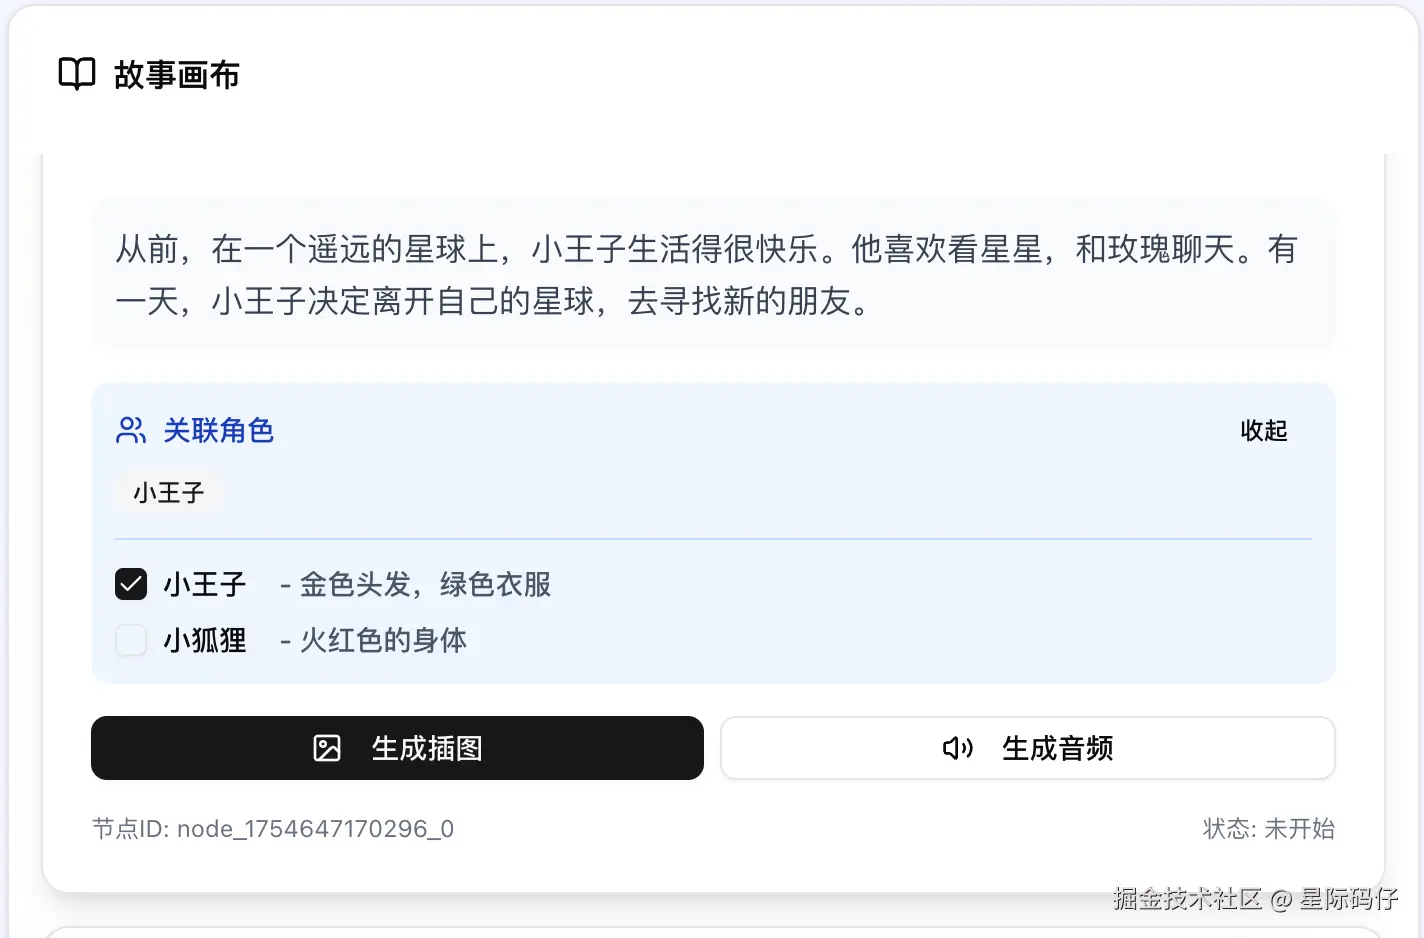This screenshot has width=1424, height=938.
Task: Click the story paragraph text box
Action: [x=713, y=274]
